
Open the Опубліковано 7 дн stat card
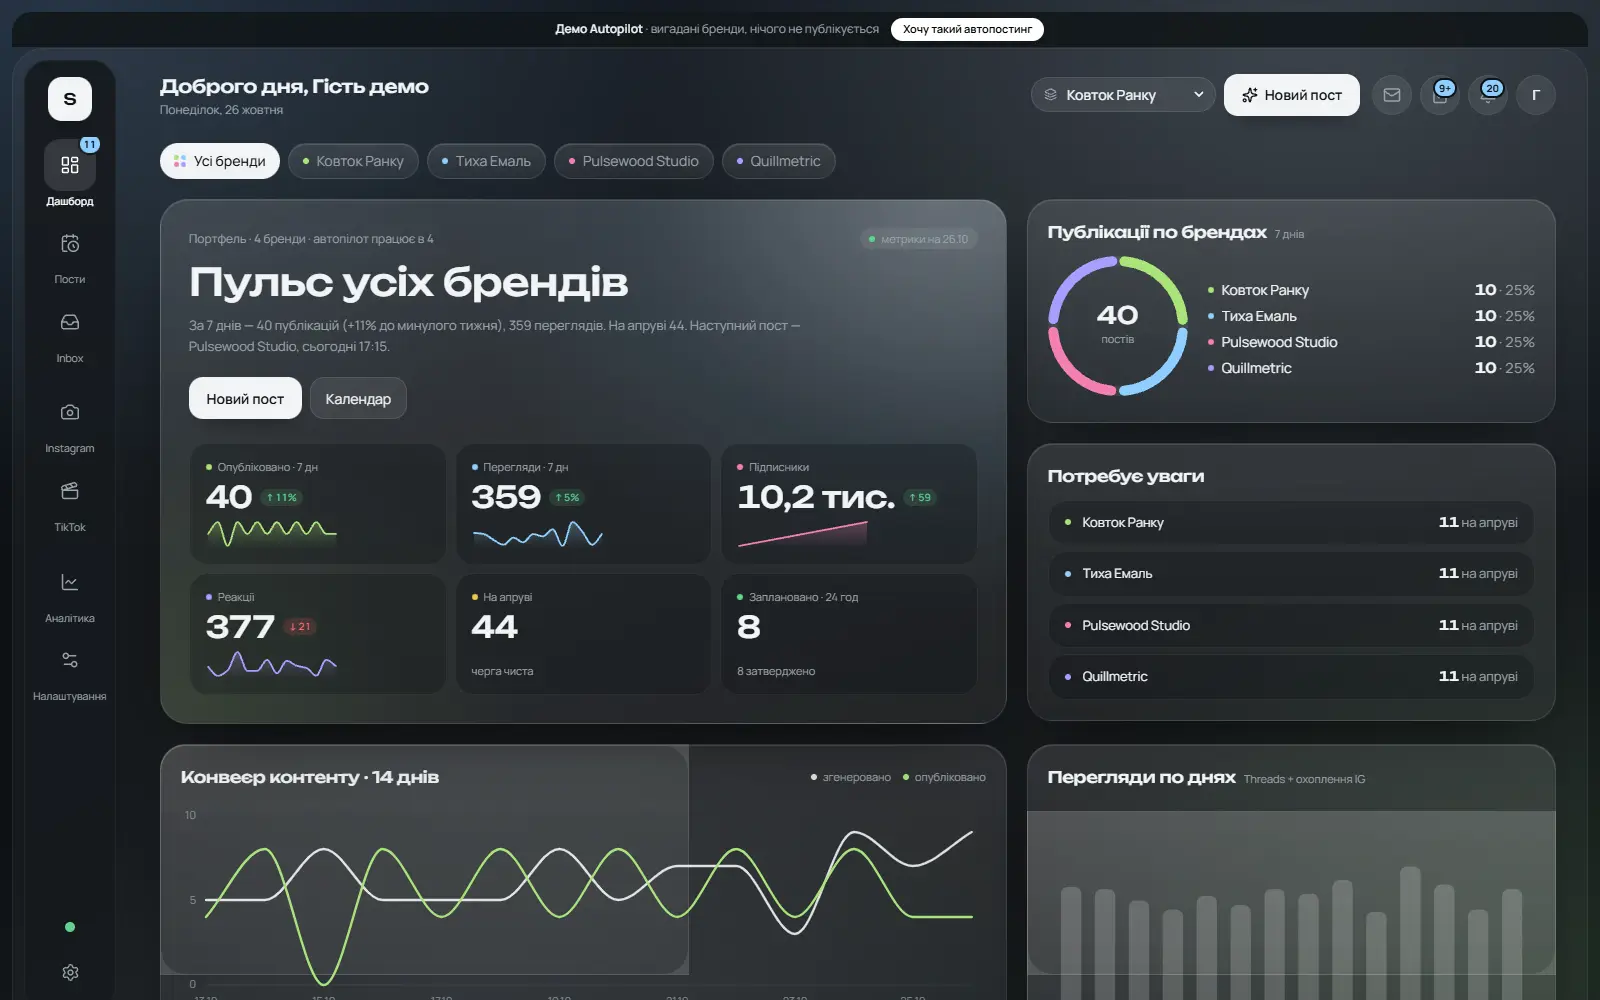tap(318, 503)
